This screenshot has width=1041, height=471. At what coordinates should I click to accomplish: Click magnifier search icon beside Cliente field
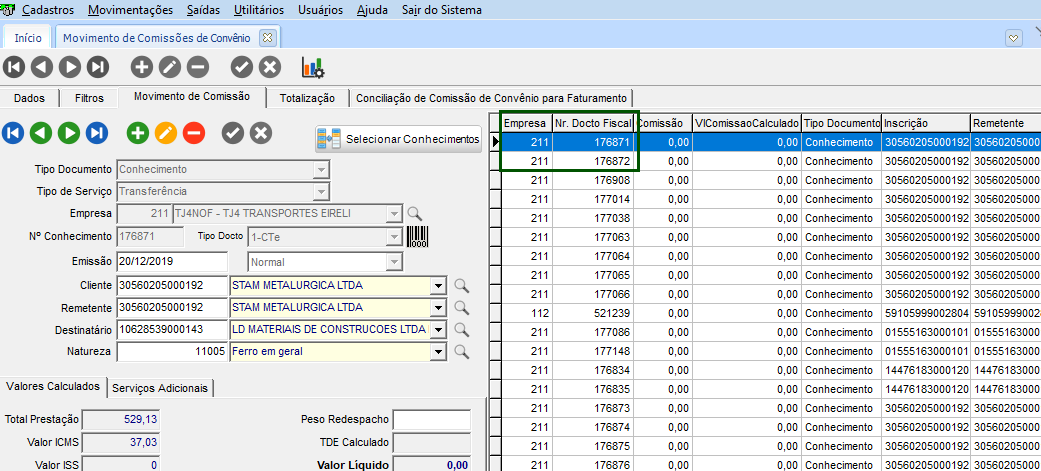point(461,286)
